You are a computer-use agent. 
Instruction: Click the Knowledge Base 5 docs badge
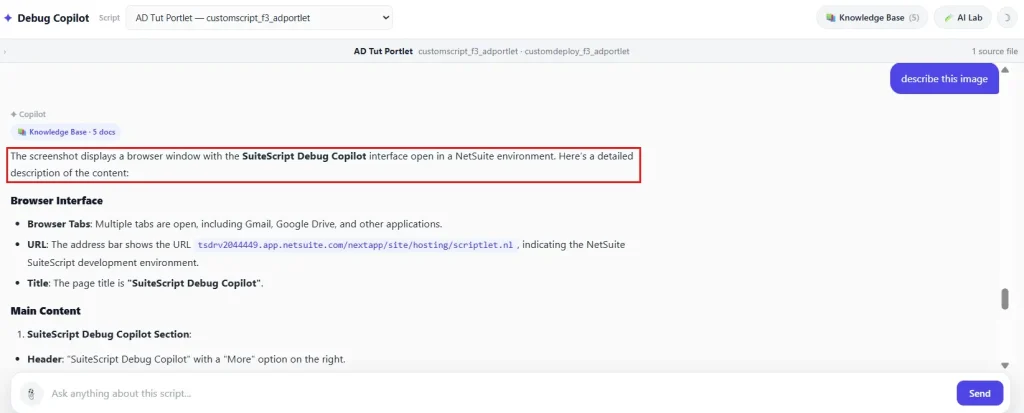pos(65,132)
